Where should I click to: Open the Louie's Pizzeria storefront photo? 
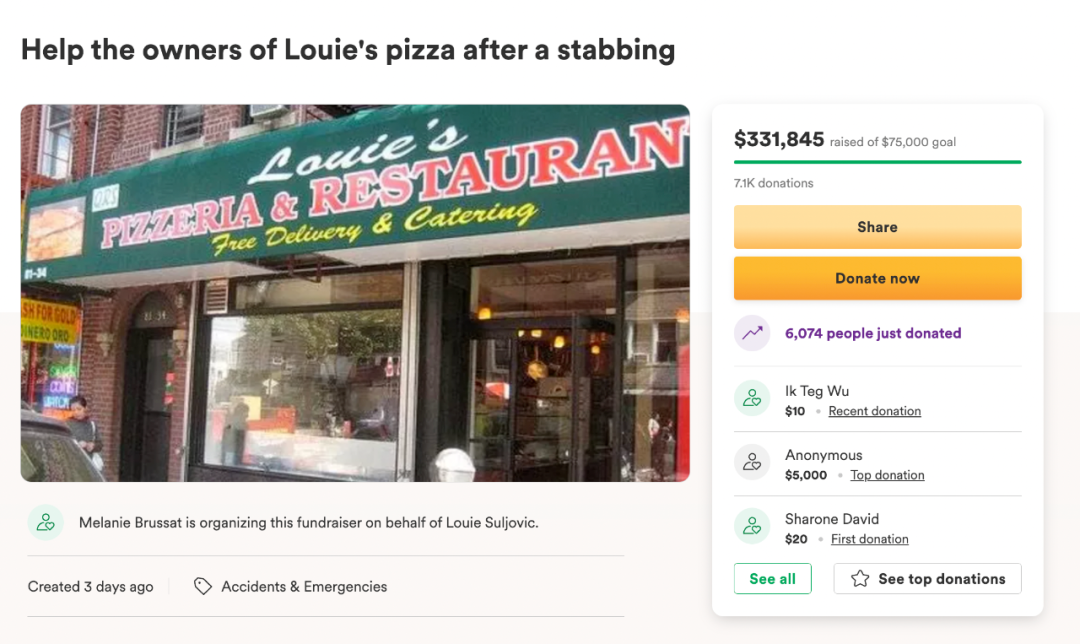[355, 293]
